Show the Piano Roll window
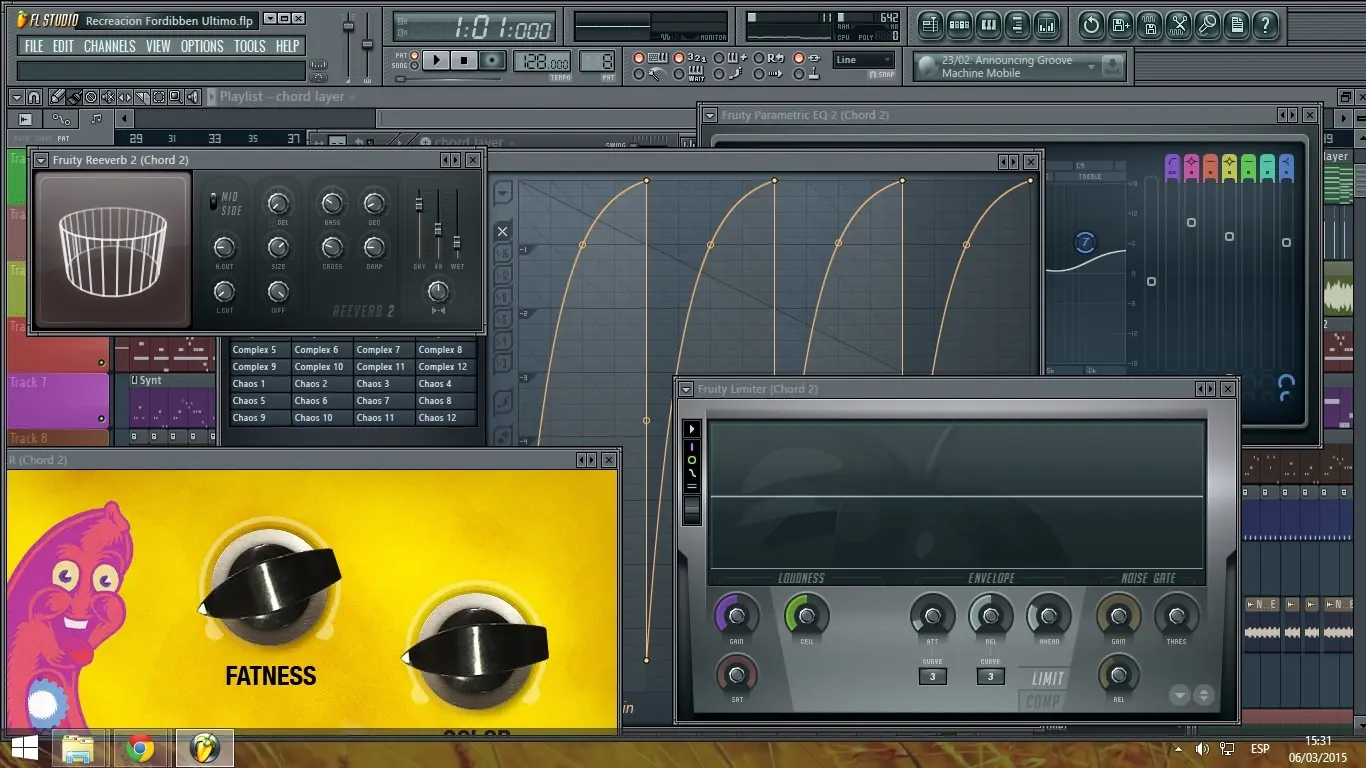1366x768 pixels. click(x=988, y=25)
